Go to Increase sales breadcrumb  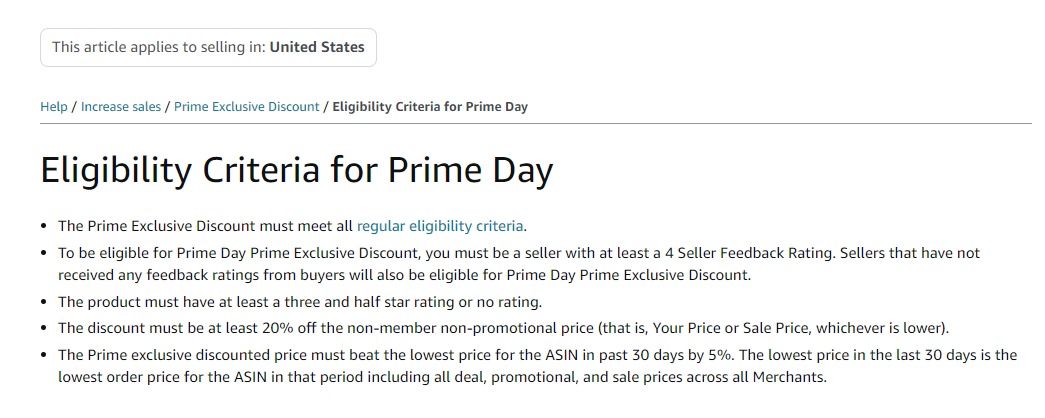(120, 107)
